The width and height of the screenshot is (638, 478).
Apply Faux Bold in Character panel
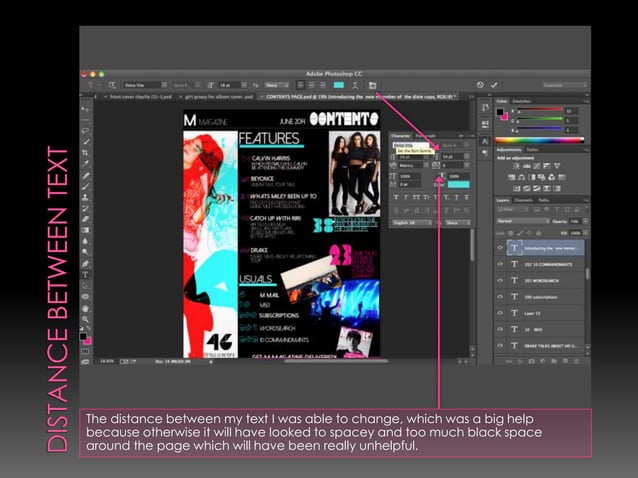click(x=396, y=197)
